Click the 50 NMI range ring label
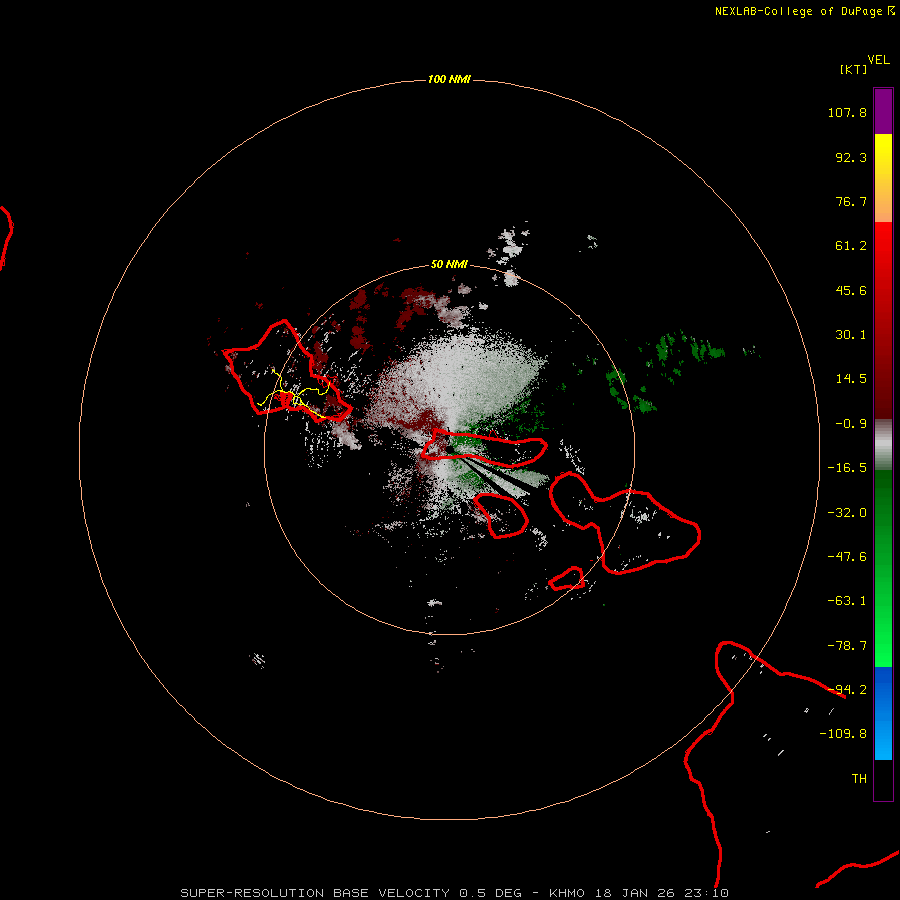Screen dimensions: 900x900 449,265
